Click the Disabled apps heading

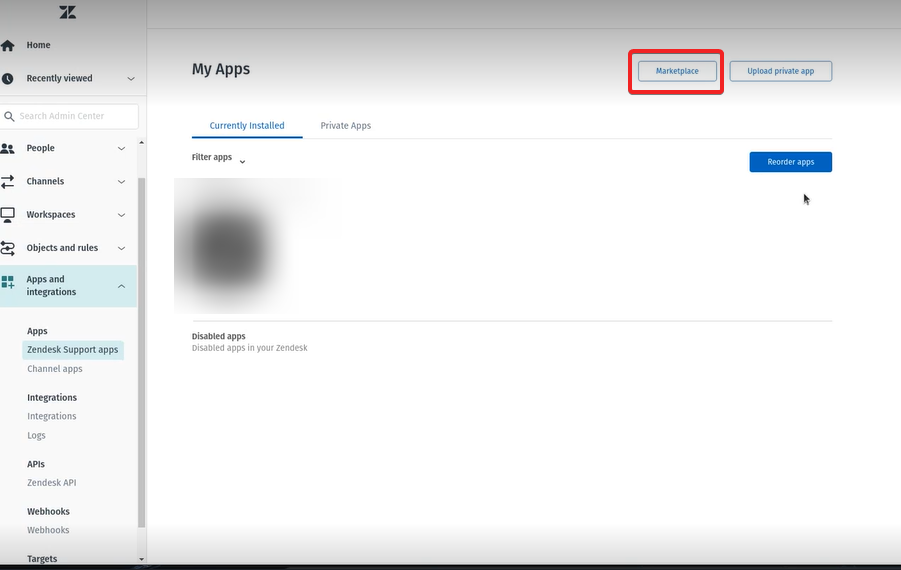[218, 336]
